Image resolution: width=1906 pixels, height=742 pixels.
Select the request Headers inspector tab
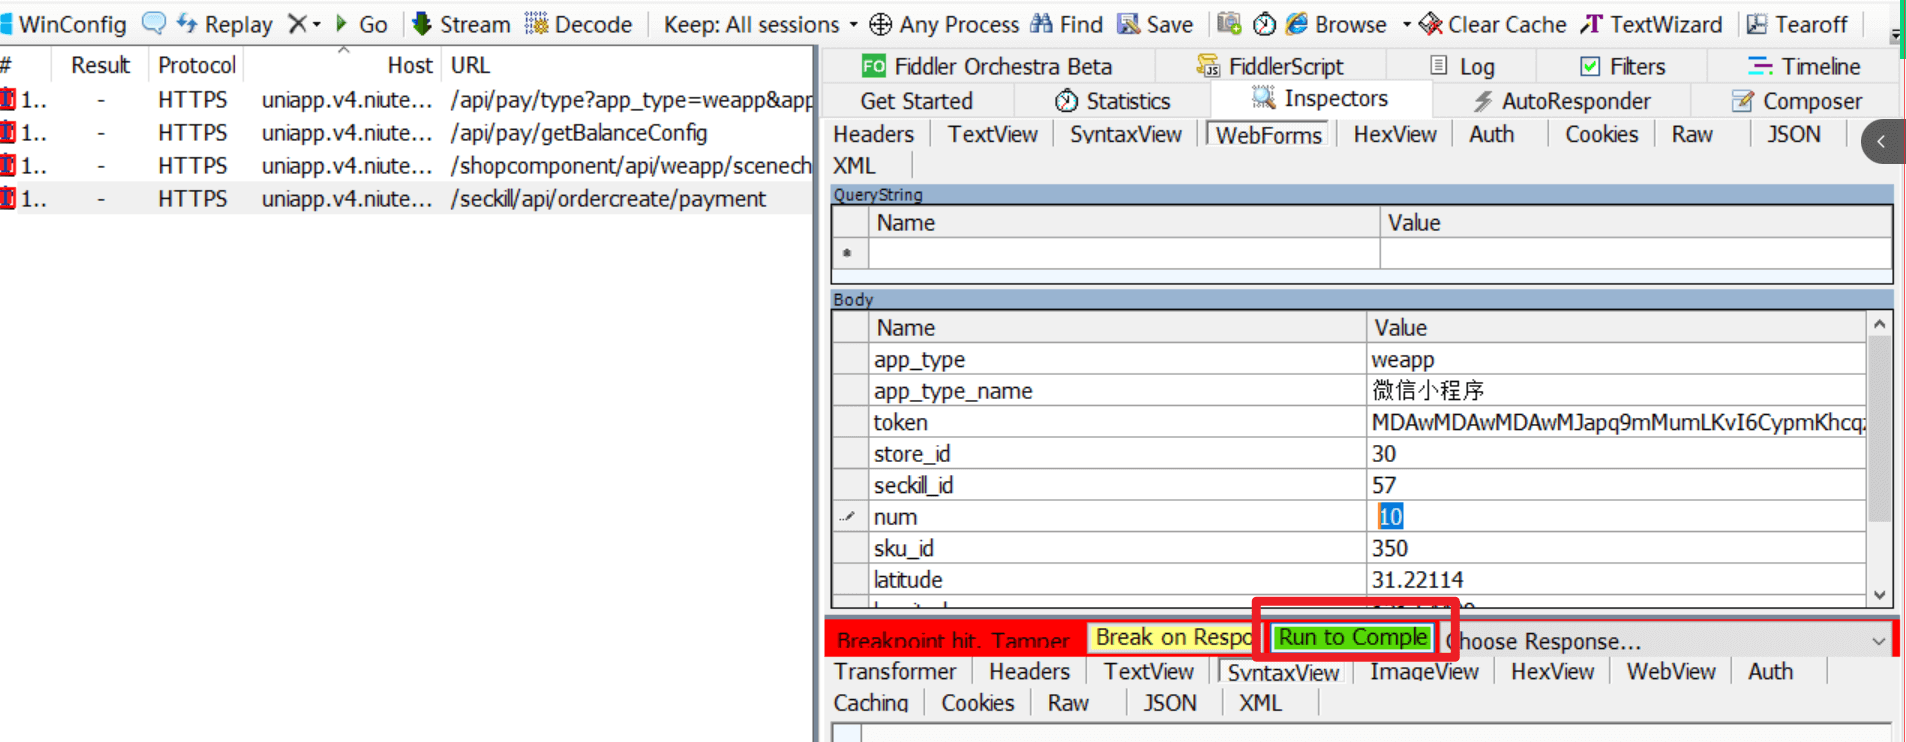click(874, 134)
